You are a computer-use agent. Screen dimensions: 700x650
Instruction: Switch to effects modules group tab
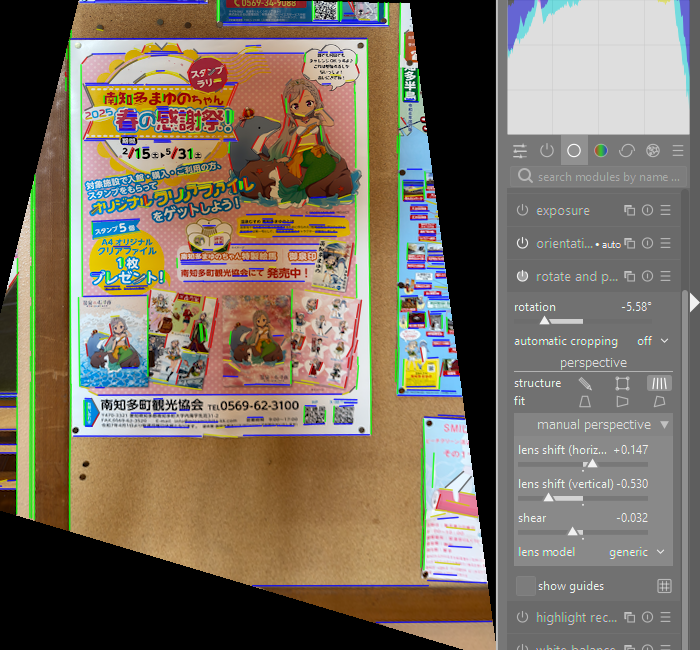pyautogui.click(x=653, y=151)
